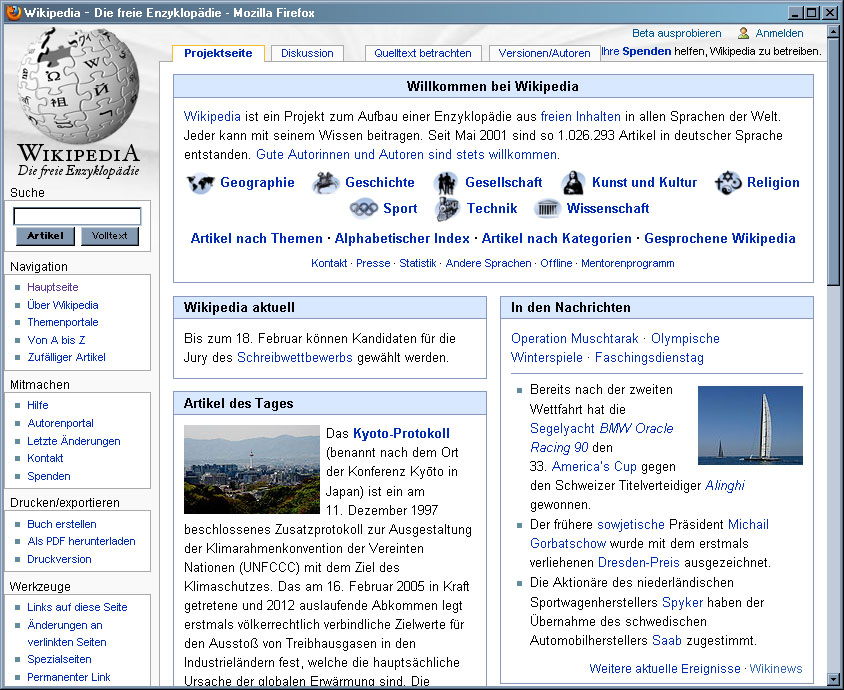The image size is (844, 690).
Task: Open the Diskussion tab
Action: pyautogui.click(x=307, y=53)
